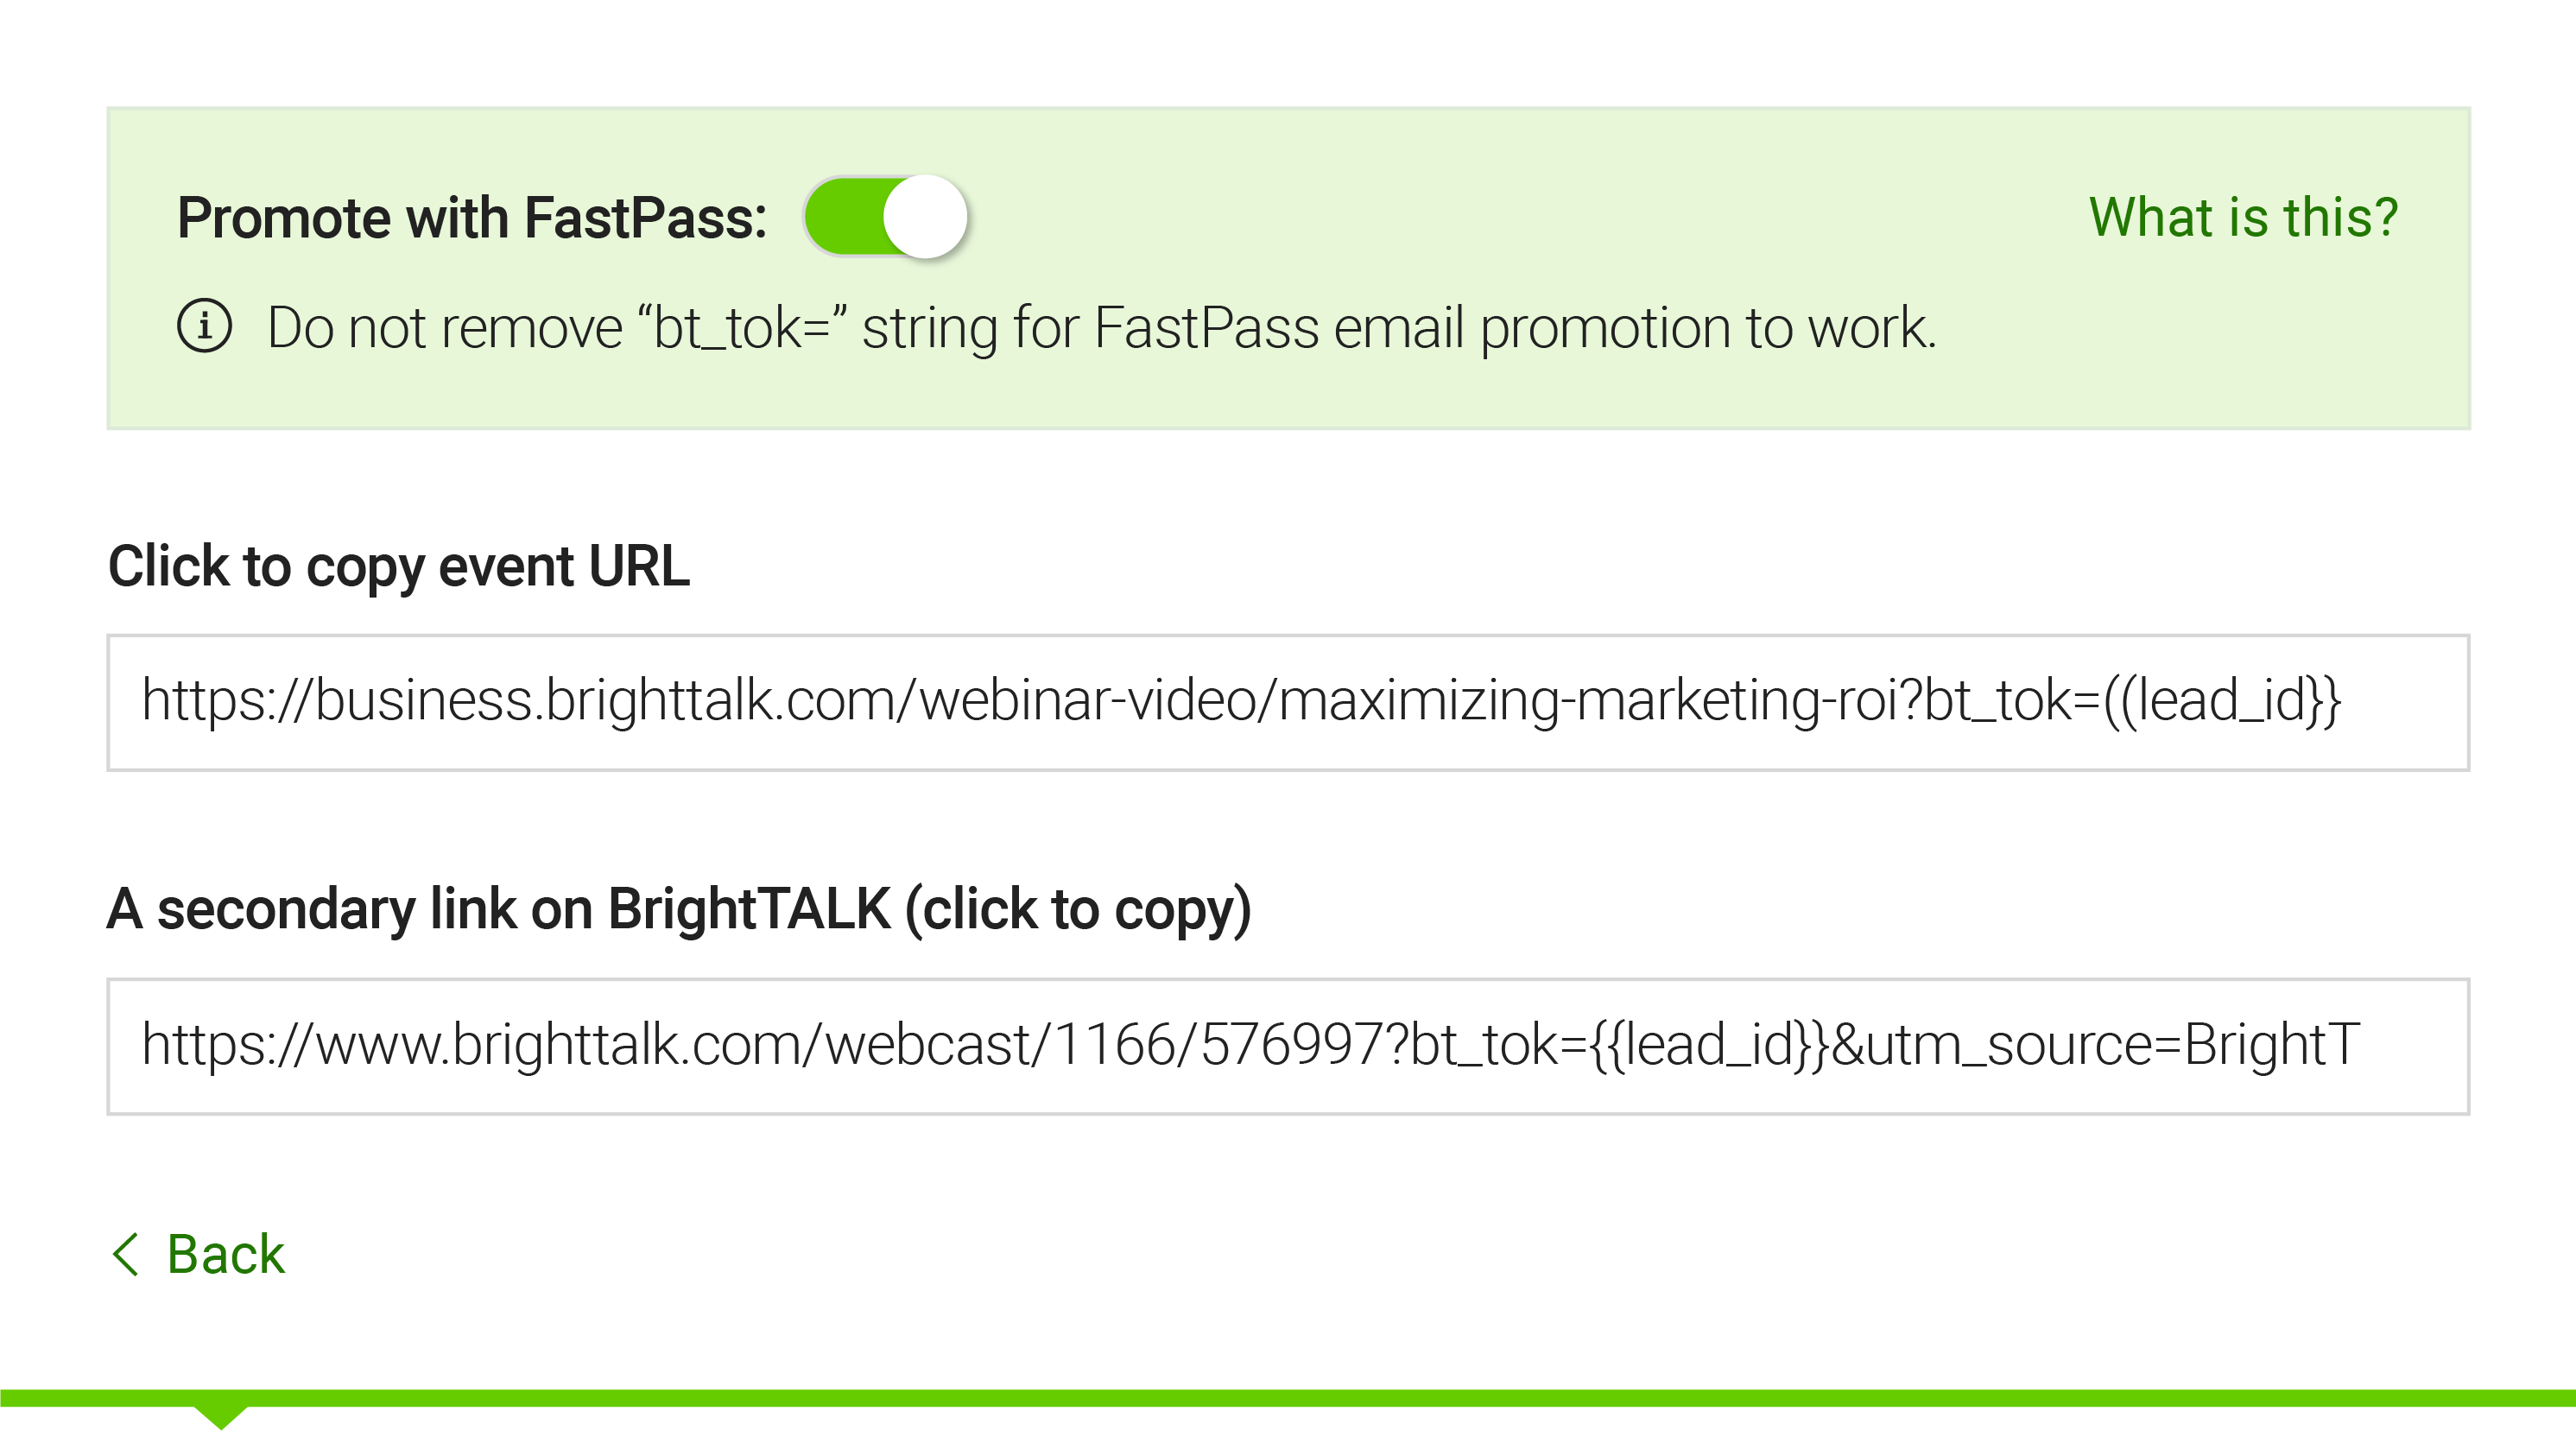The height and width of the screenshot is (1449, 2576).
Task: Open the "What is this?" help link
Action: [x=2243, y=217]
